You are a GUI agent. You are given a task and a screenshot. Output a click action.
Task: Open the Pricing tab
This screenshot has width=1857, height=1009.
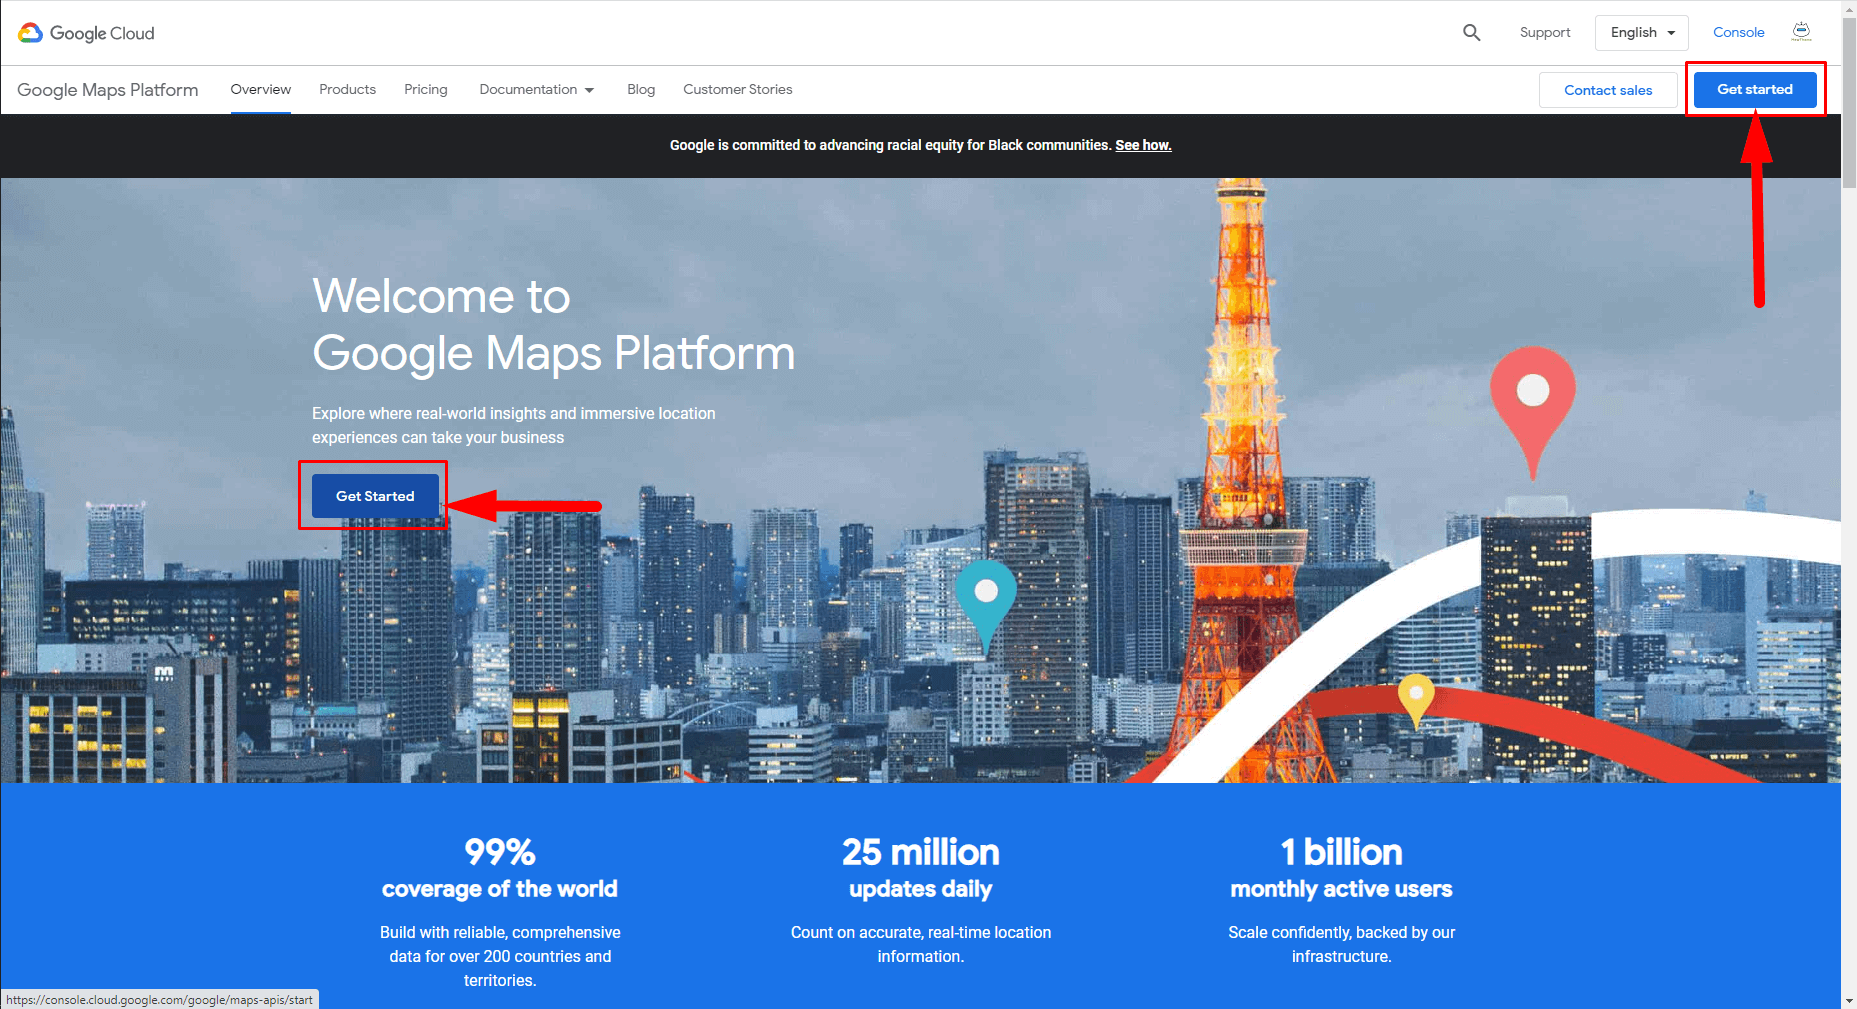pos(426,89)
